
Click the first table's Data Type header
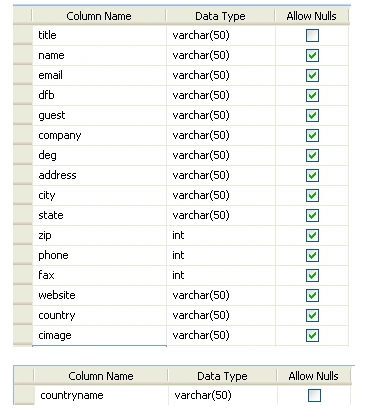click(220, 16)
